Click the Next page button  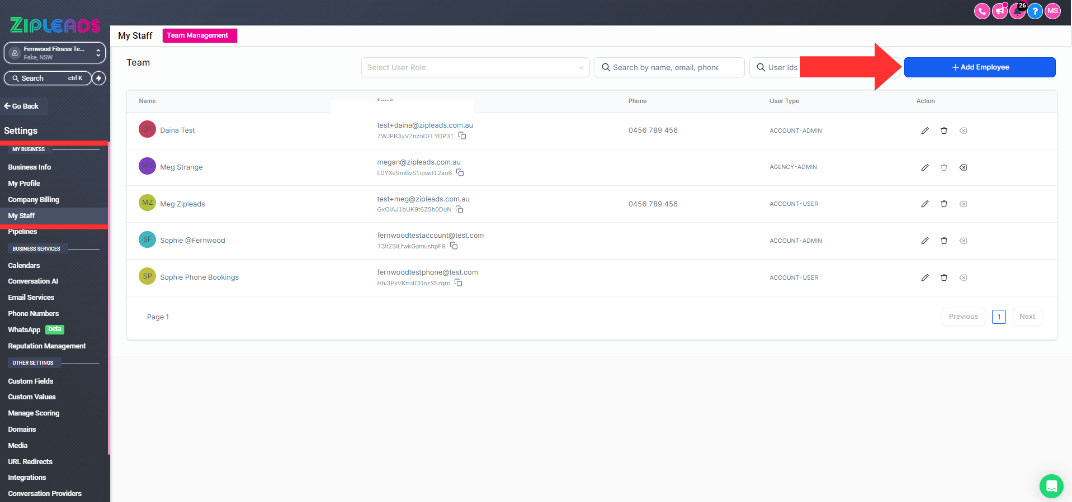click(x=1027, y=317)
